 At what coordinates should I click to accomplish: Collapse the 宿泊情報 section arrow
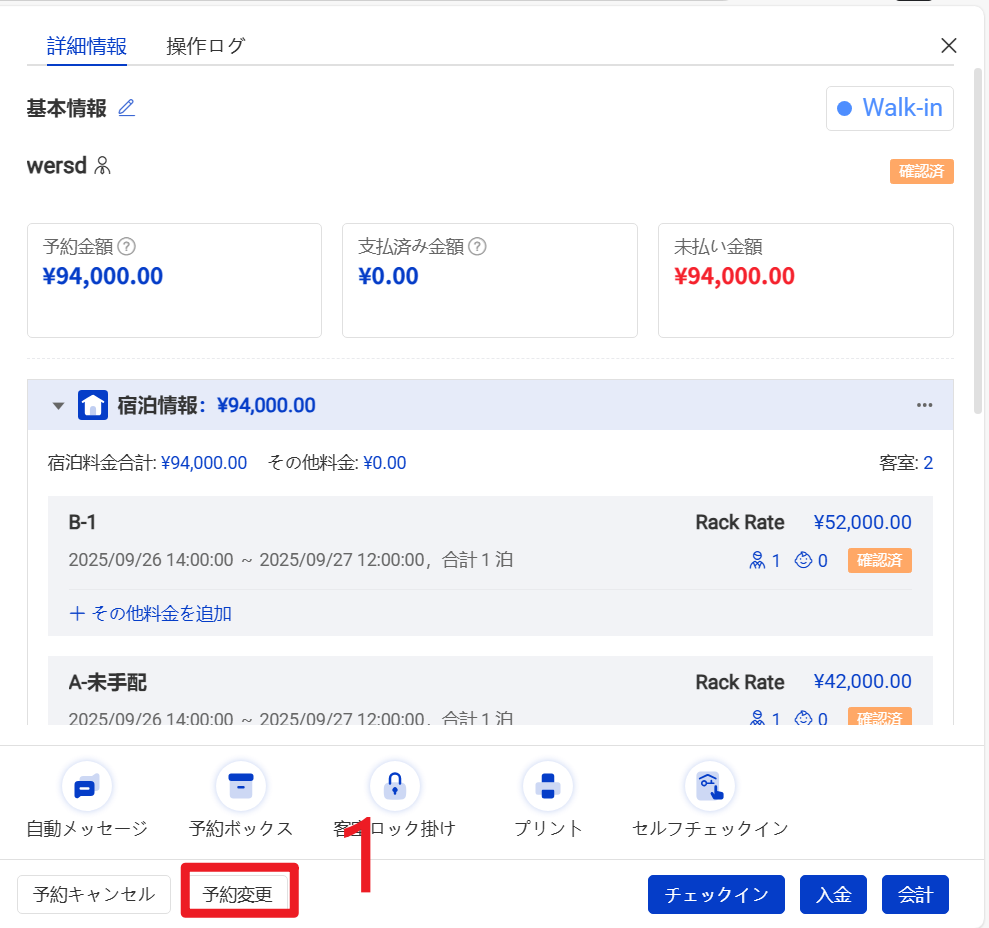(58, 406)
